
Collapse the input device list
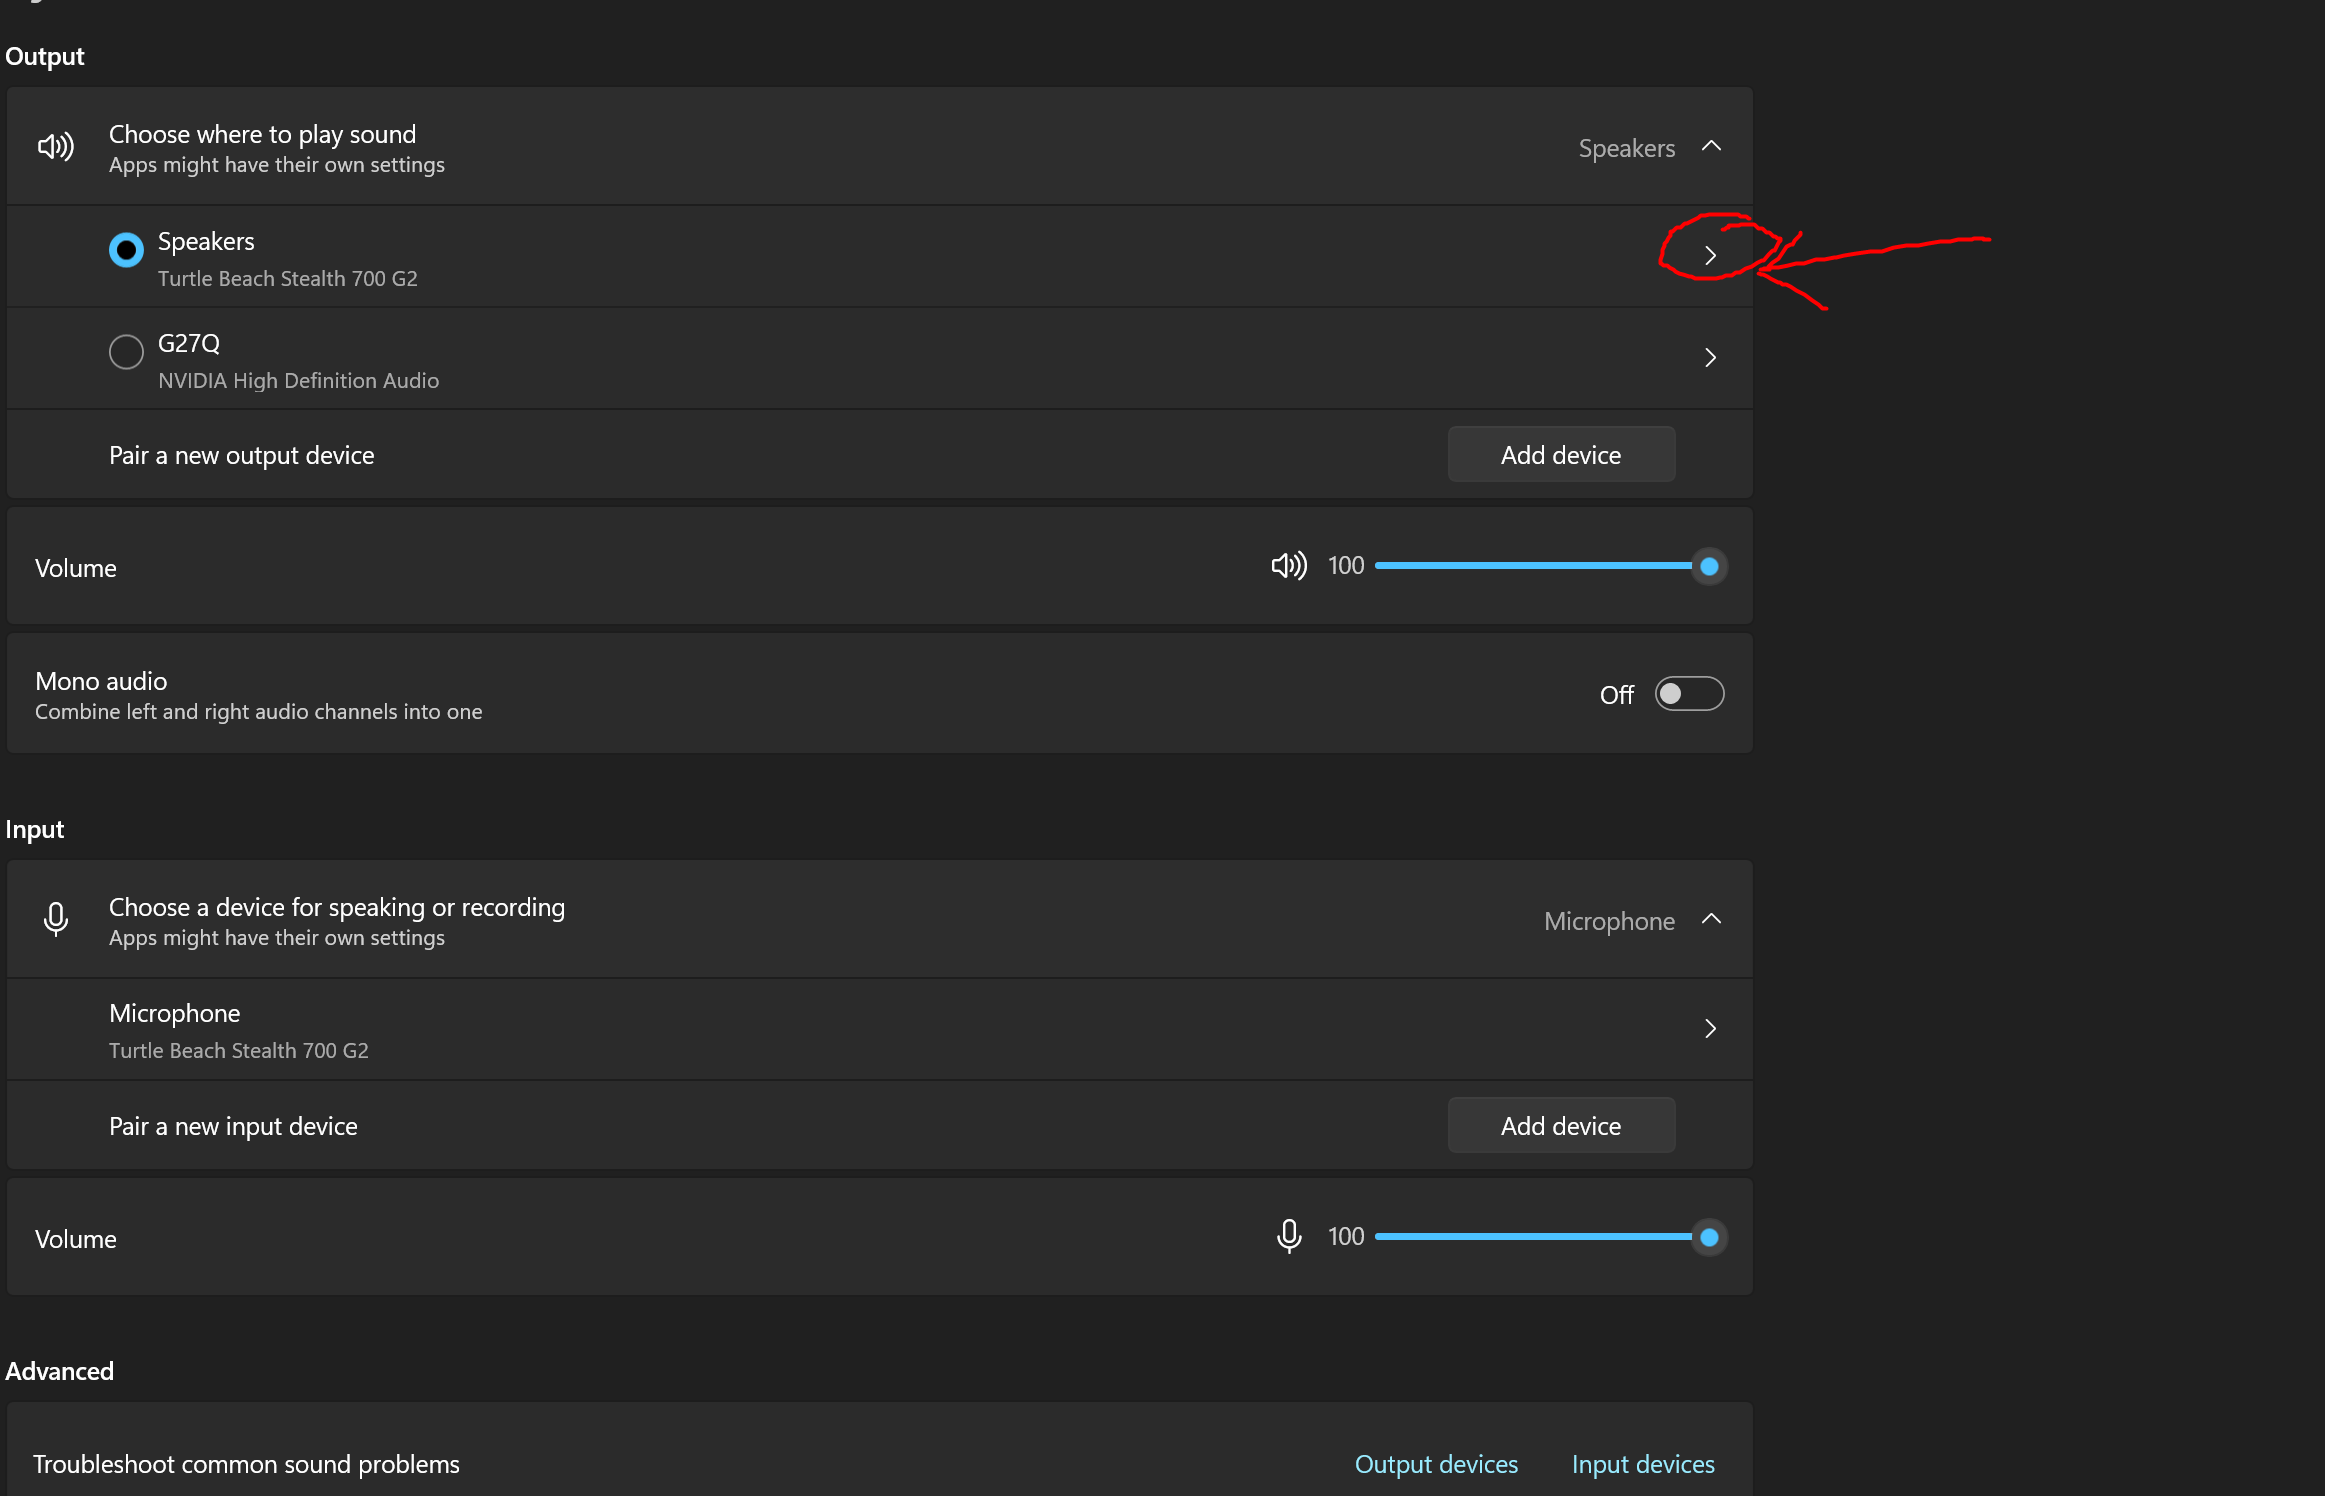[x=1711, y=919]
